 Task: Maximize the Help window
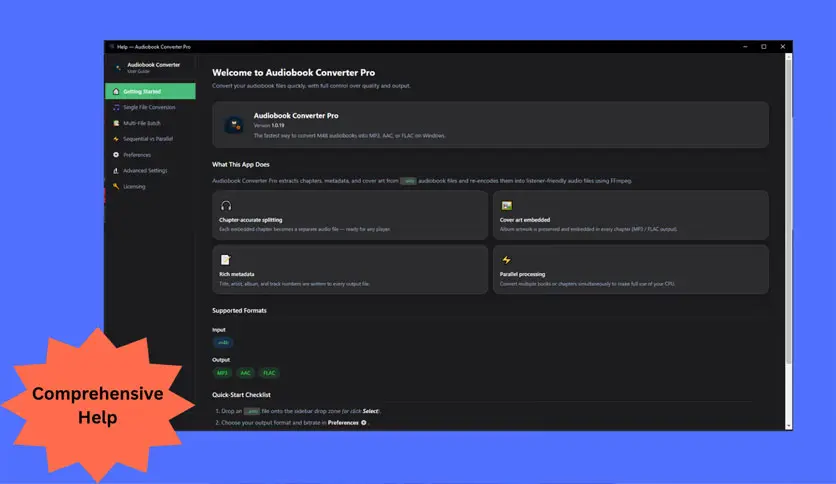tap(763, 46)
